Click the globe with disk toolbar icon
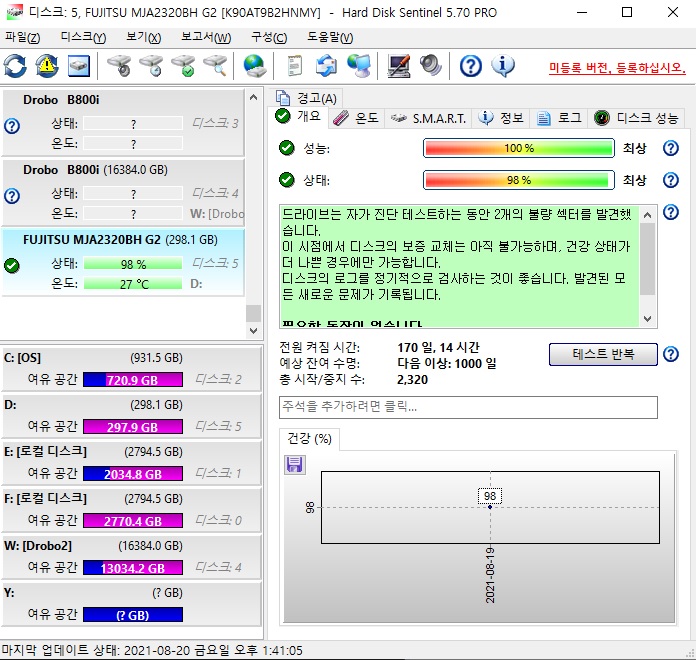The width and height of the screenshot is (696, 660). (x=255, y=66)
